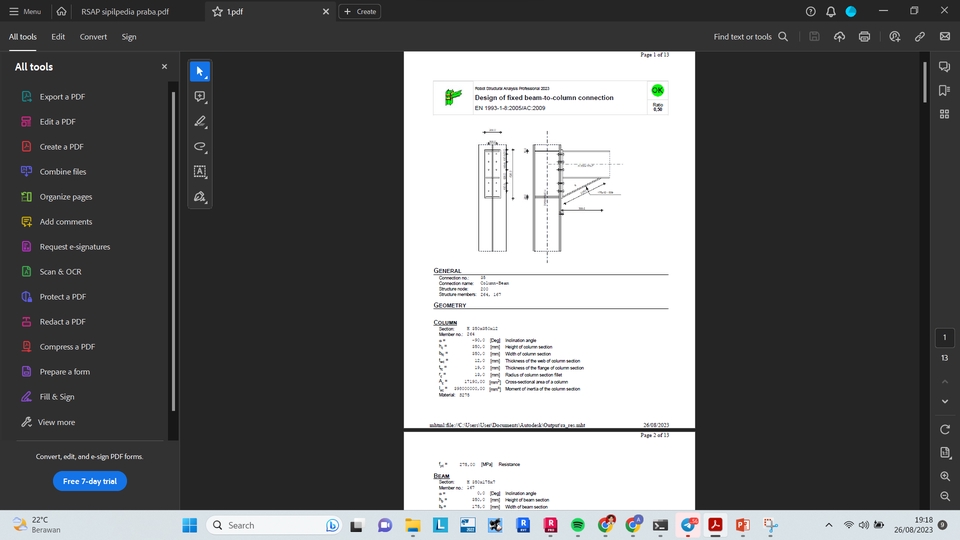Open the comments side panel
The width and height of the screenshot is (960, 540).
pyautogui.click(x=945, y=67)
